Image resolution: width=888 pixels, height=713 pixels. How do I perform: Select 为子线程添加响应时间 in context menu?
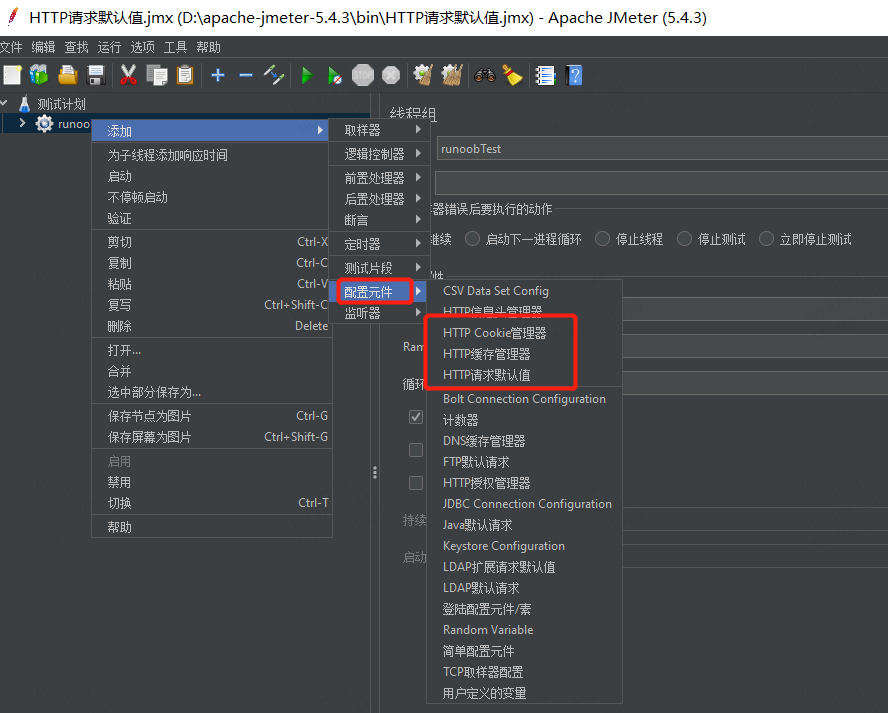[x=212, y=155]
